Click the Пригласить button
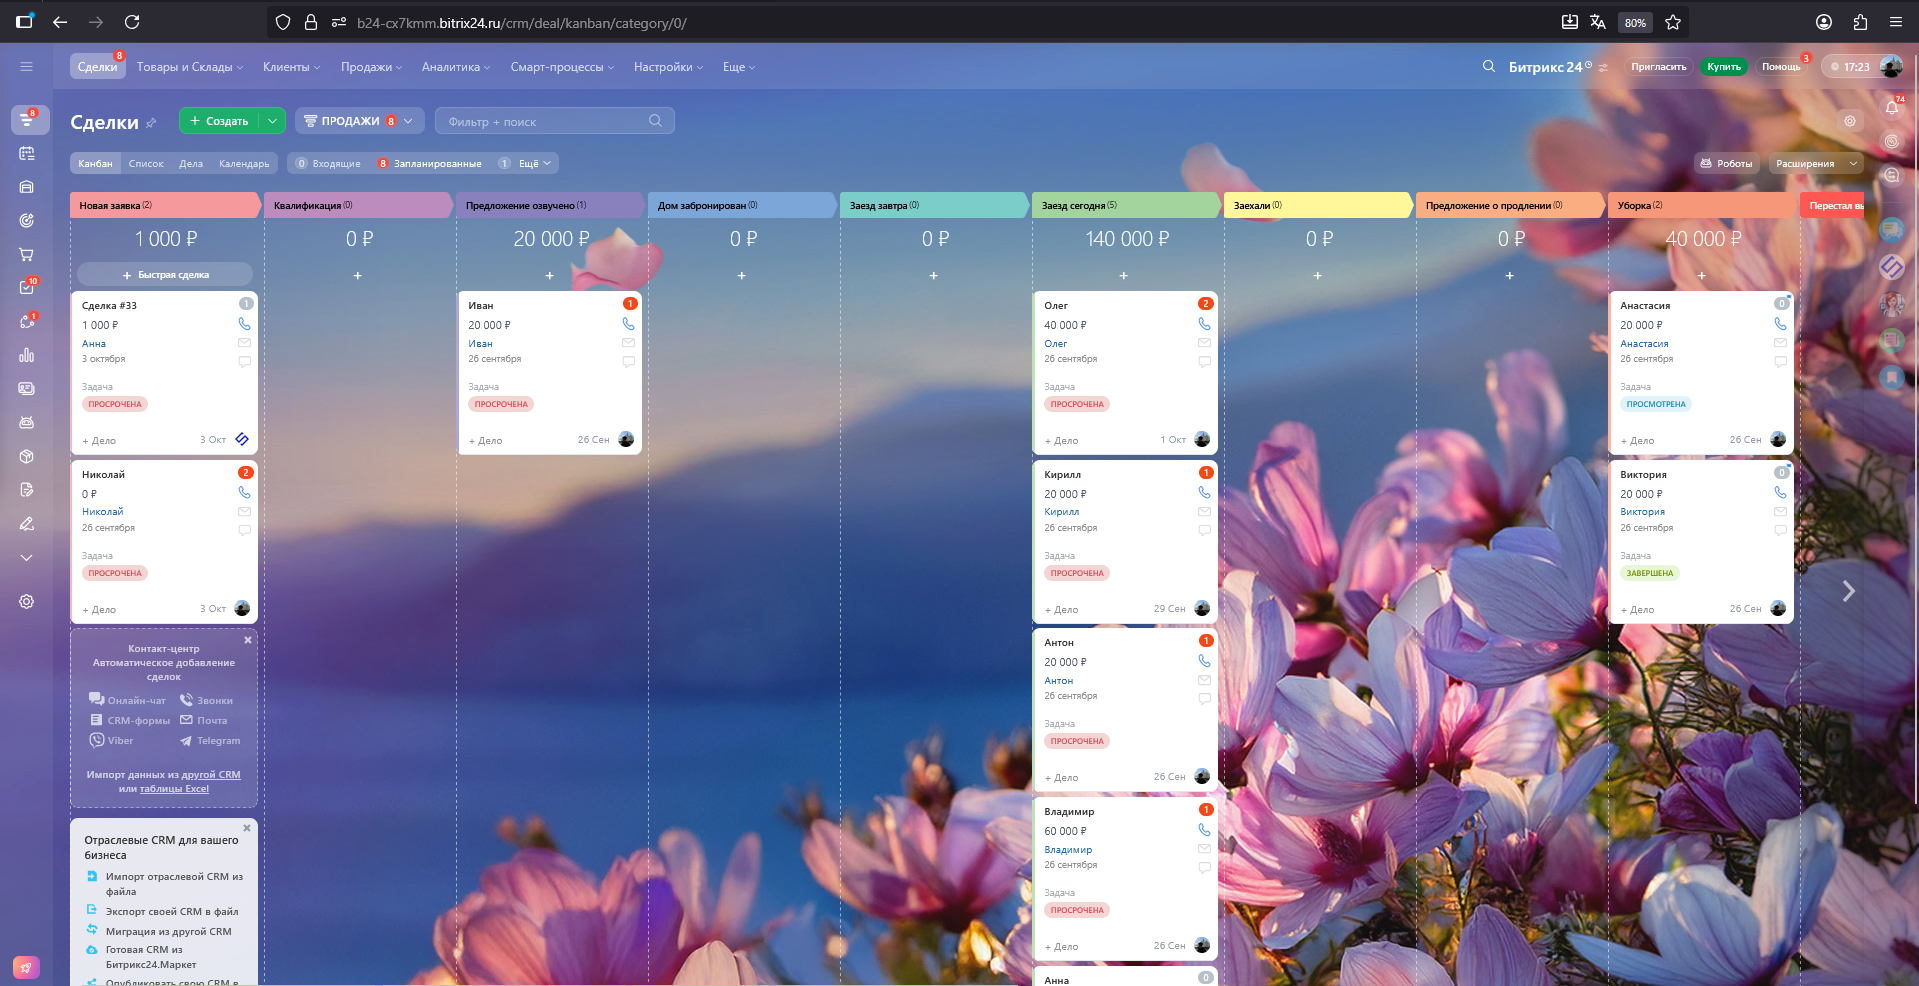Image resolution: width=1919 pixels, height=986 pixels. [1658, 67]
